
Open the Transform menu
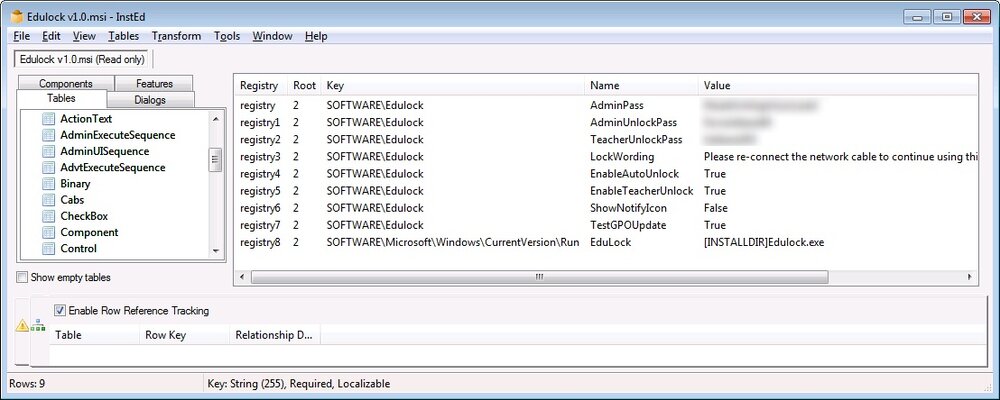tap(177, 36)
